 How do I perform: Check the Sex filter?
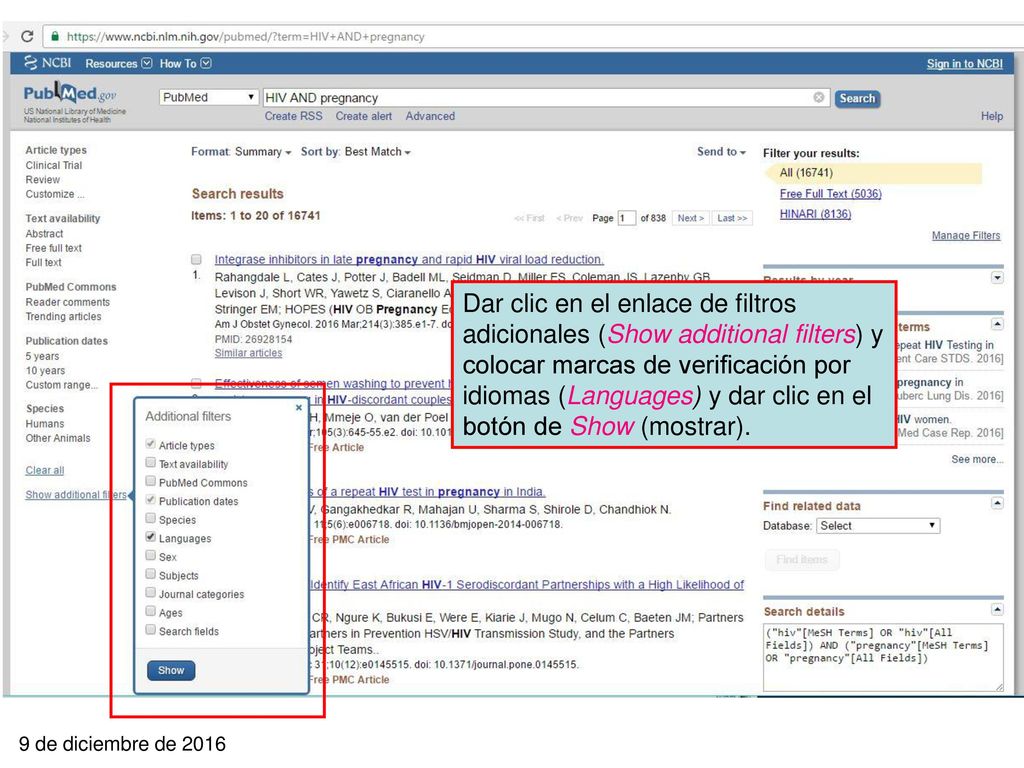(150, 556)
